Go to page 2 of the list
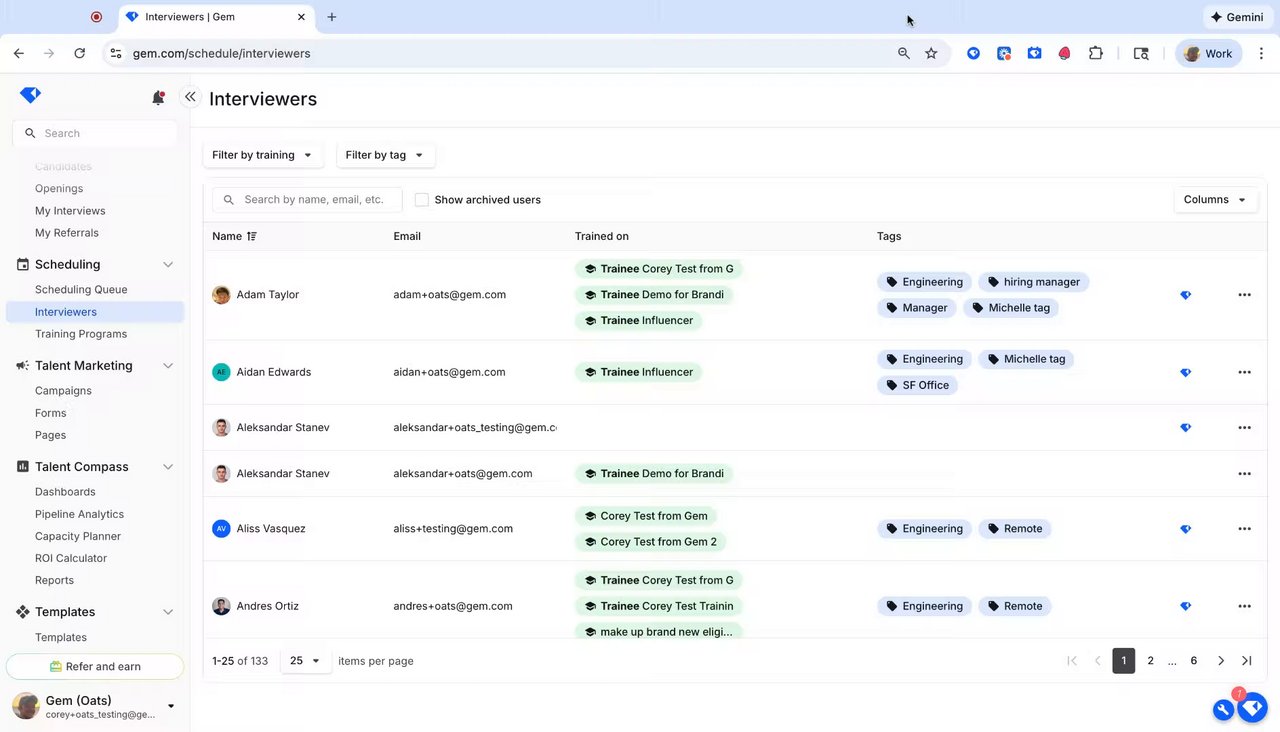This screenshot has height=732, width=1280. tap(1151, 661)
